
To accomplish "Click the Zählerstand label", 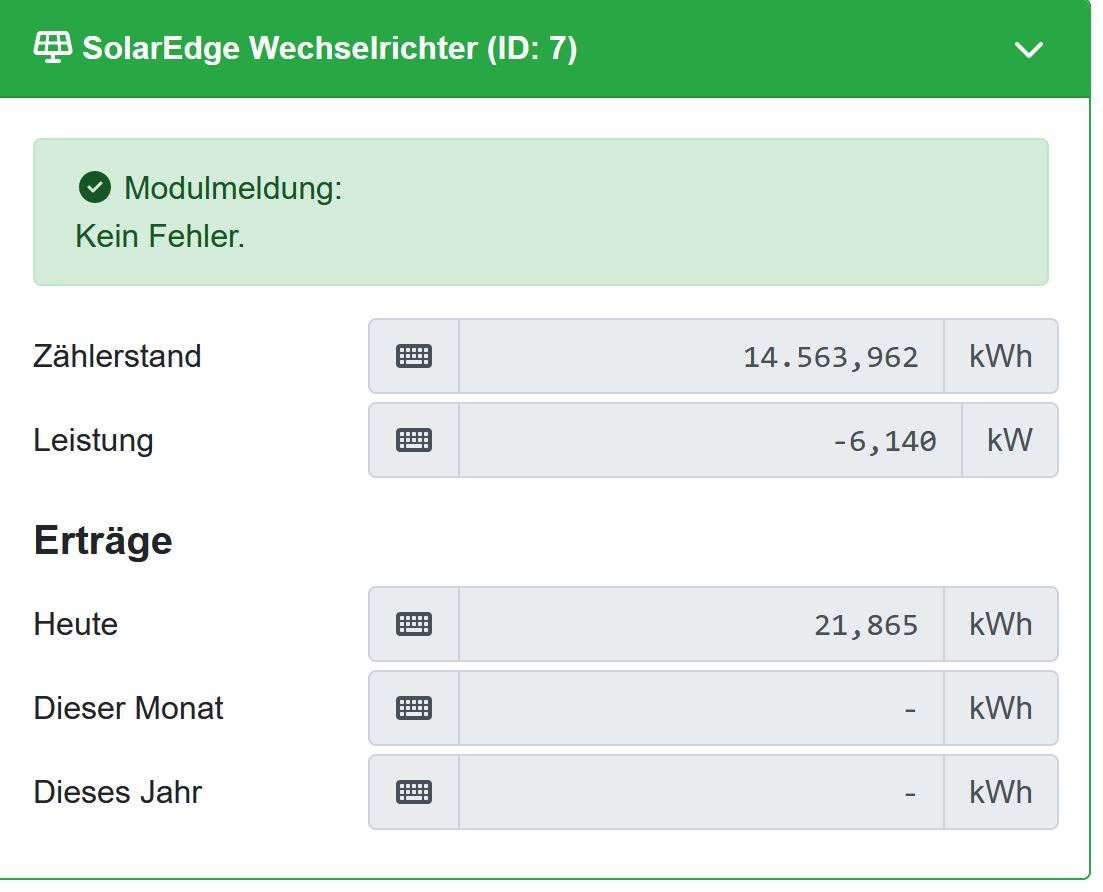I will [x=117, y=356].
